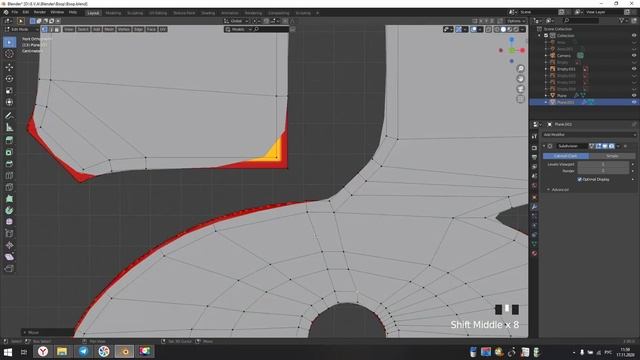Toggle visibility eye for Plane.001 row
Screen dimensions: 640x360
pyautogui.click(x=634, y=102)
